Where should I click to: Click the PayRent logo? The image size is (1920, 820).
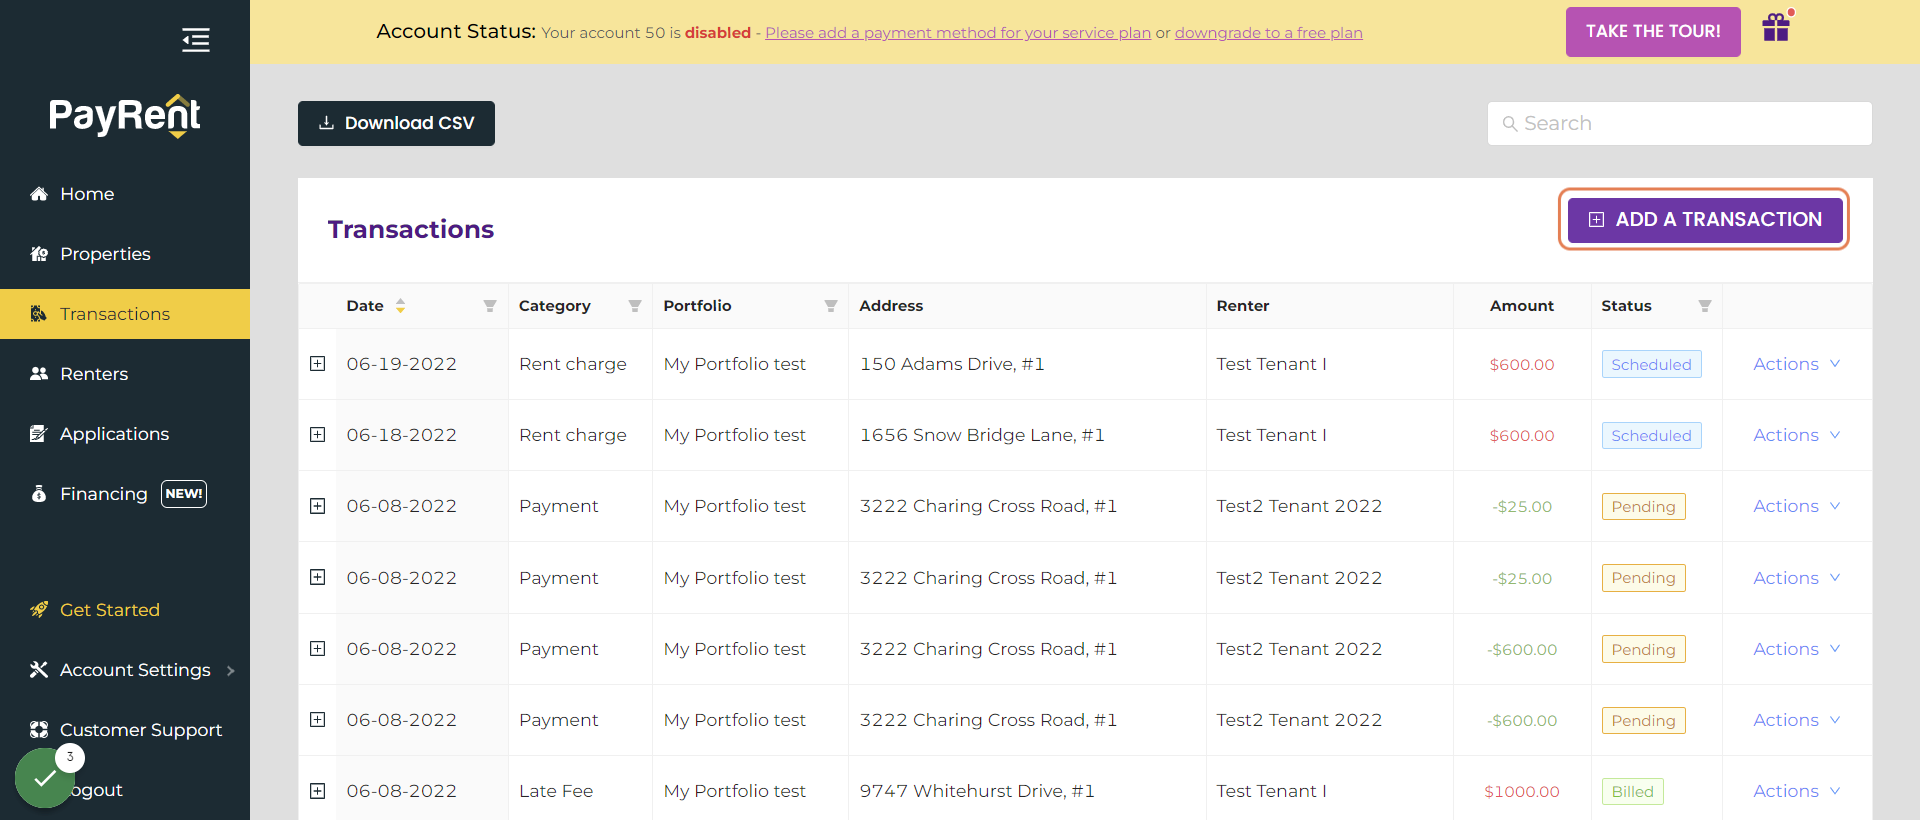click(x=125, y=116)
